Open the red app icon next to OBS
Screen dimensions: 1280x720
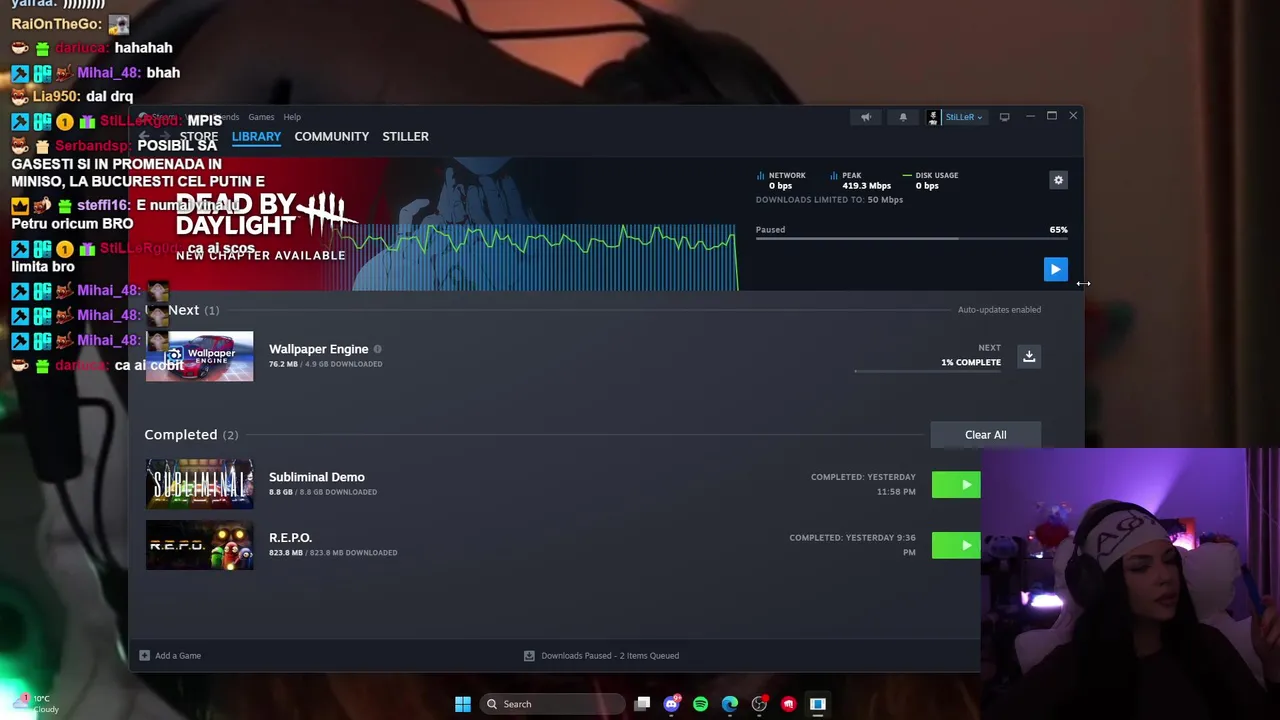click(788, 704)
